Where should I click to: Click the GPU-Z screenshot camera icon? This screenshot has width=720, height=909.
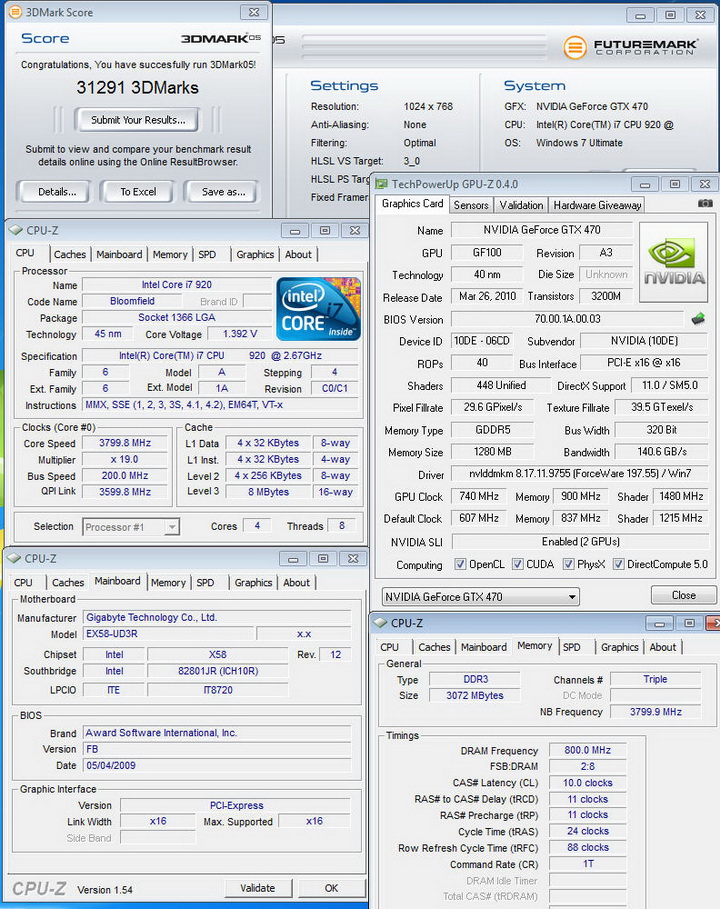coord(705,203)
